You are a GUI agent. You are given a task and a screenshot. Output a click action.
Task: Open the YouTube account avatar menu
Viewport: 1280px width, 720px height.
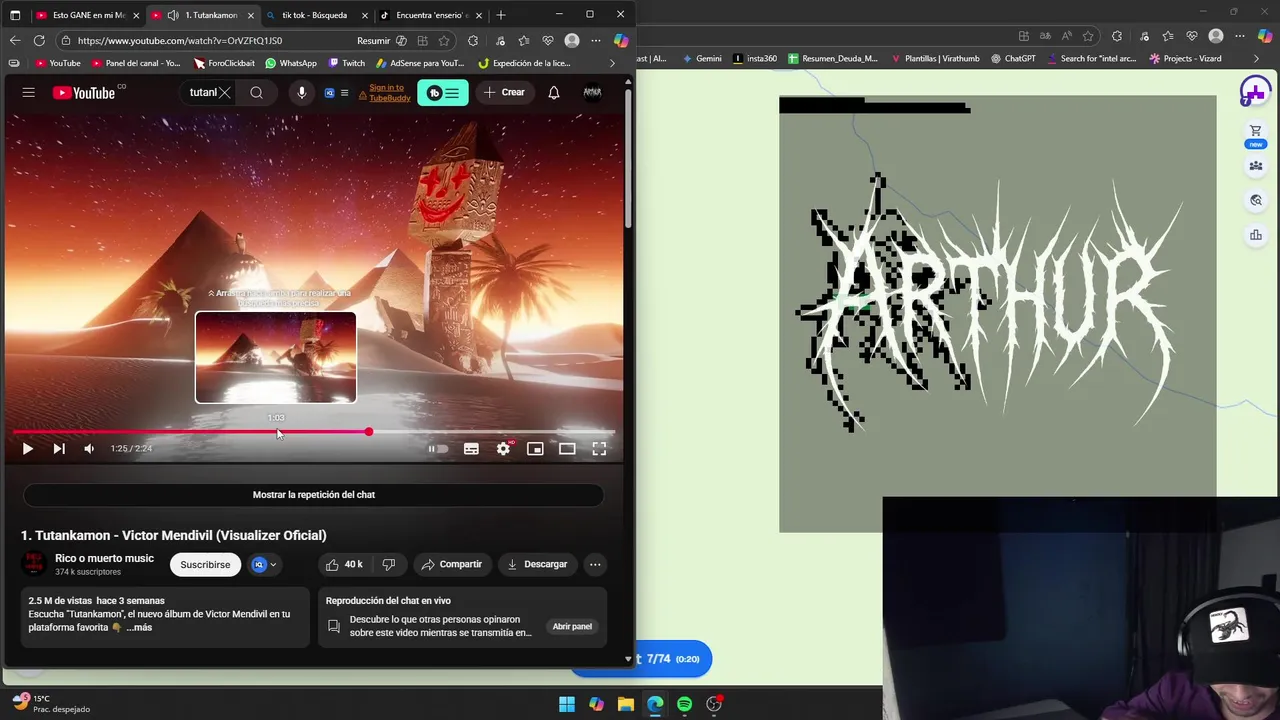point(592,92)
